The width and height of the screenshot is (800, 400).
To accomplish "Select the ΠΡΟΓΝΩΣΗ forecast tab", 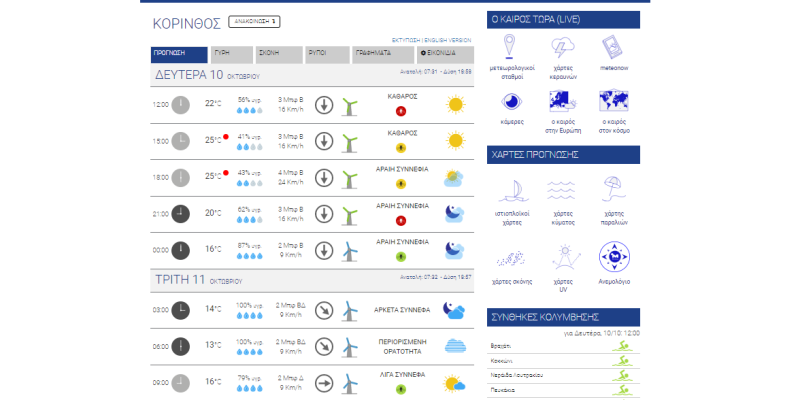I will pyautogui.click(x=180, y=53).
